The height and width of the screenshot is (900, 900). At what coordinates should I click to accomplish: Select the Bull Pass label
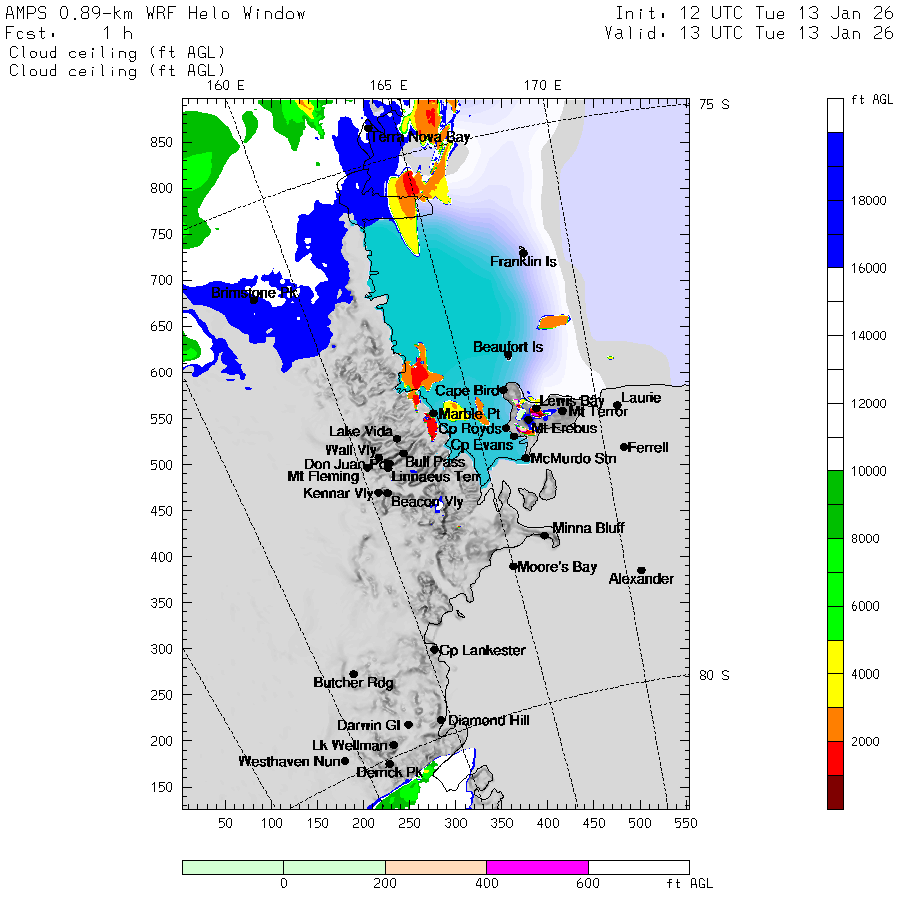point(435,462)
